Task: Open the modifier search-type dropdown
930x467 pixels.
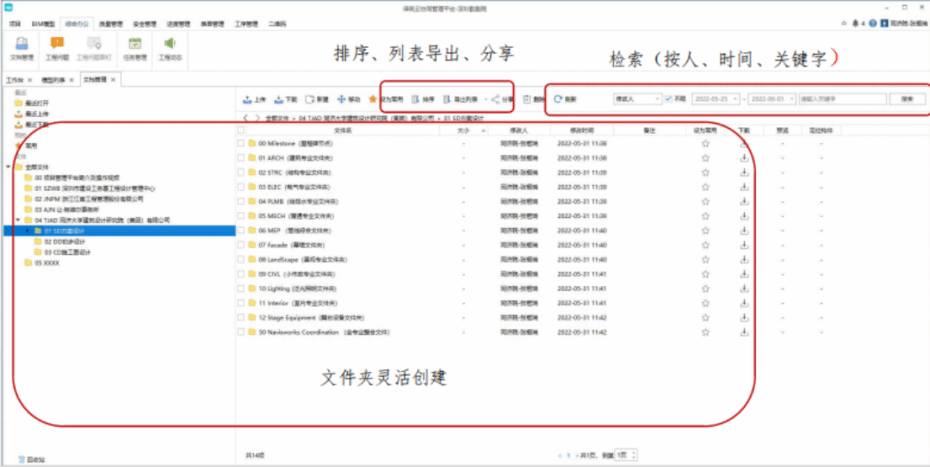Action: click(x=637, y=99)
